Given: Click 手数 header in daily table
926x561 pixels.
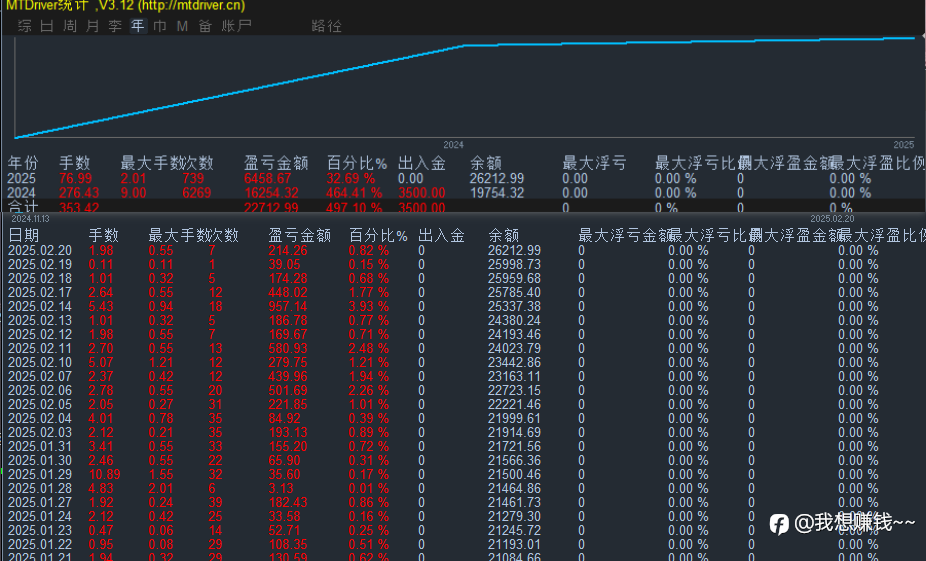Looking at the screenshot, I should 103,236.
